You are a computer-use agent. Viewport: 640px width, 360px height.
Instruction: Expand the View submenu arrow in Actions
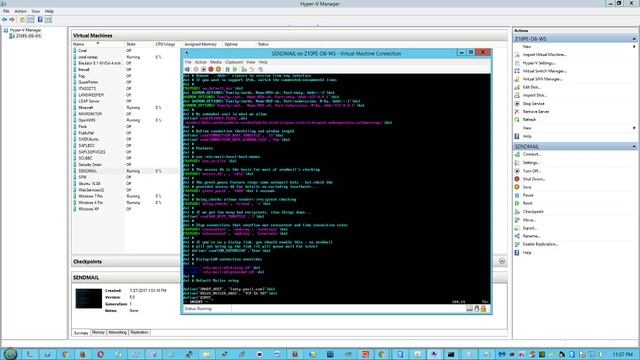[x=634, y=128]
